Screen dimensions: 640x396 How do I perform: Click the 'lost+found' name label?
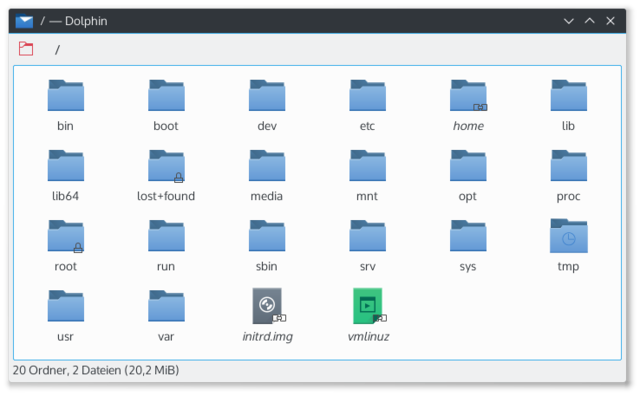pyautogui.click(x=166, y=196)
